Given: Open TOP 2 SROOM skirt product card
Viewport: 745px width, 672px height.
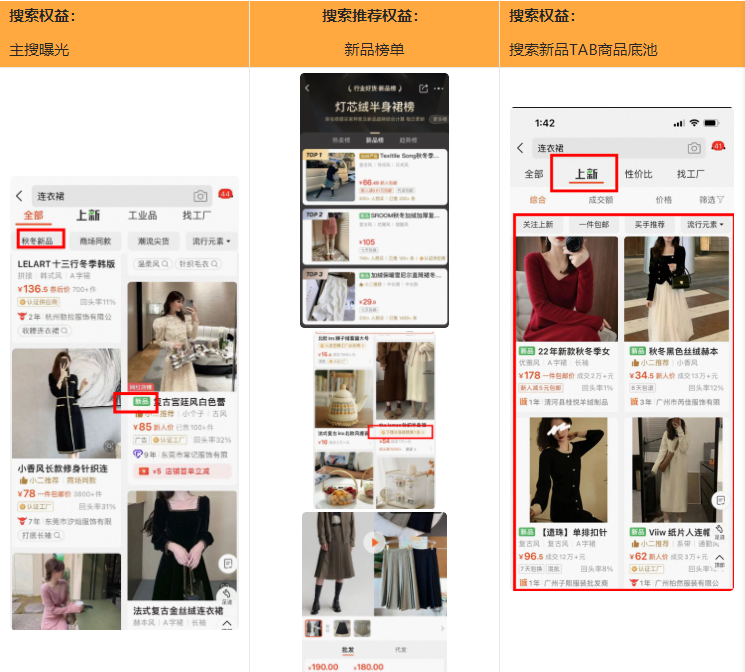Looking at the screenshot, I should pos(375,237).
